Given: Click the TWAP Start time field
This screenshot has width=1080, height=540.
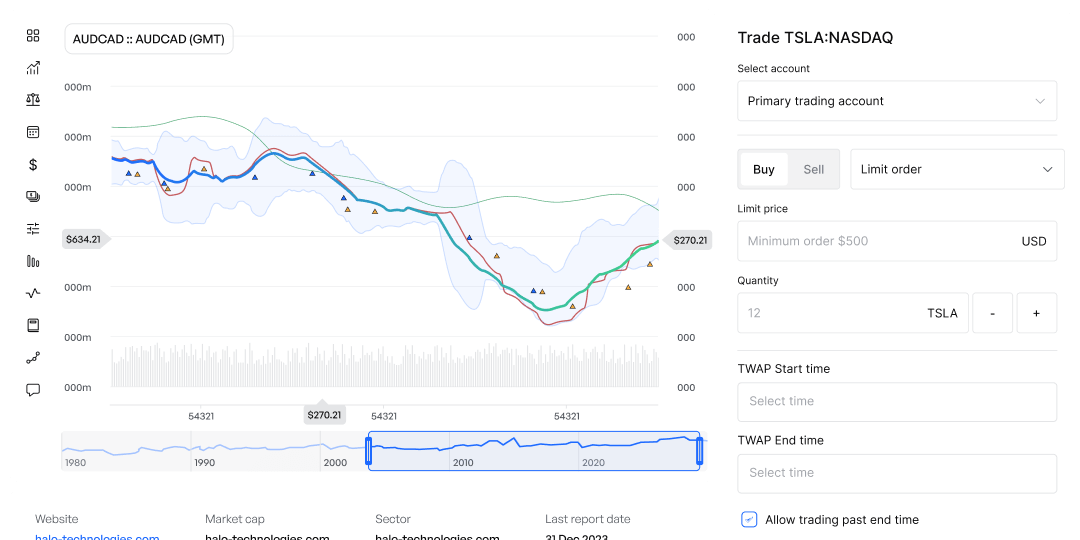Looking at the screenshot, I should coord(896,401).
